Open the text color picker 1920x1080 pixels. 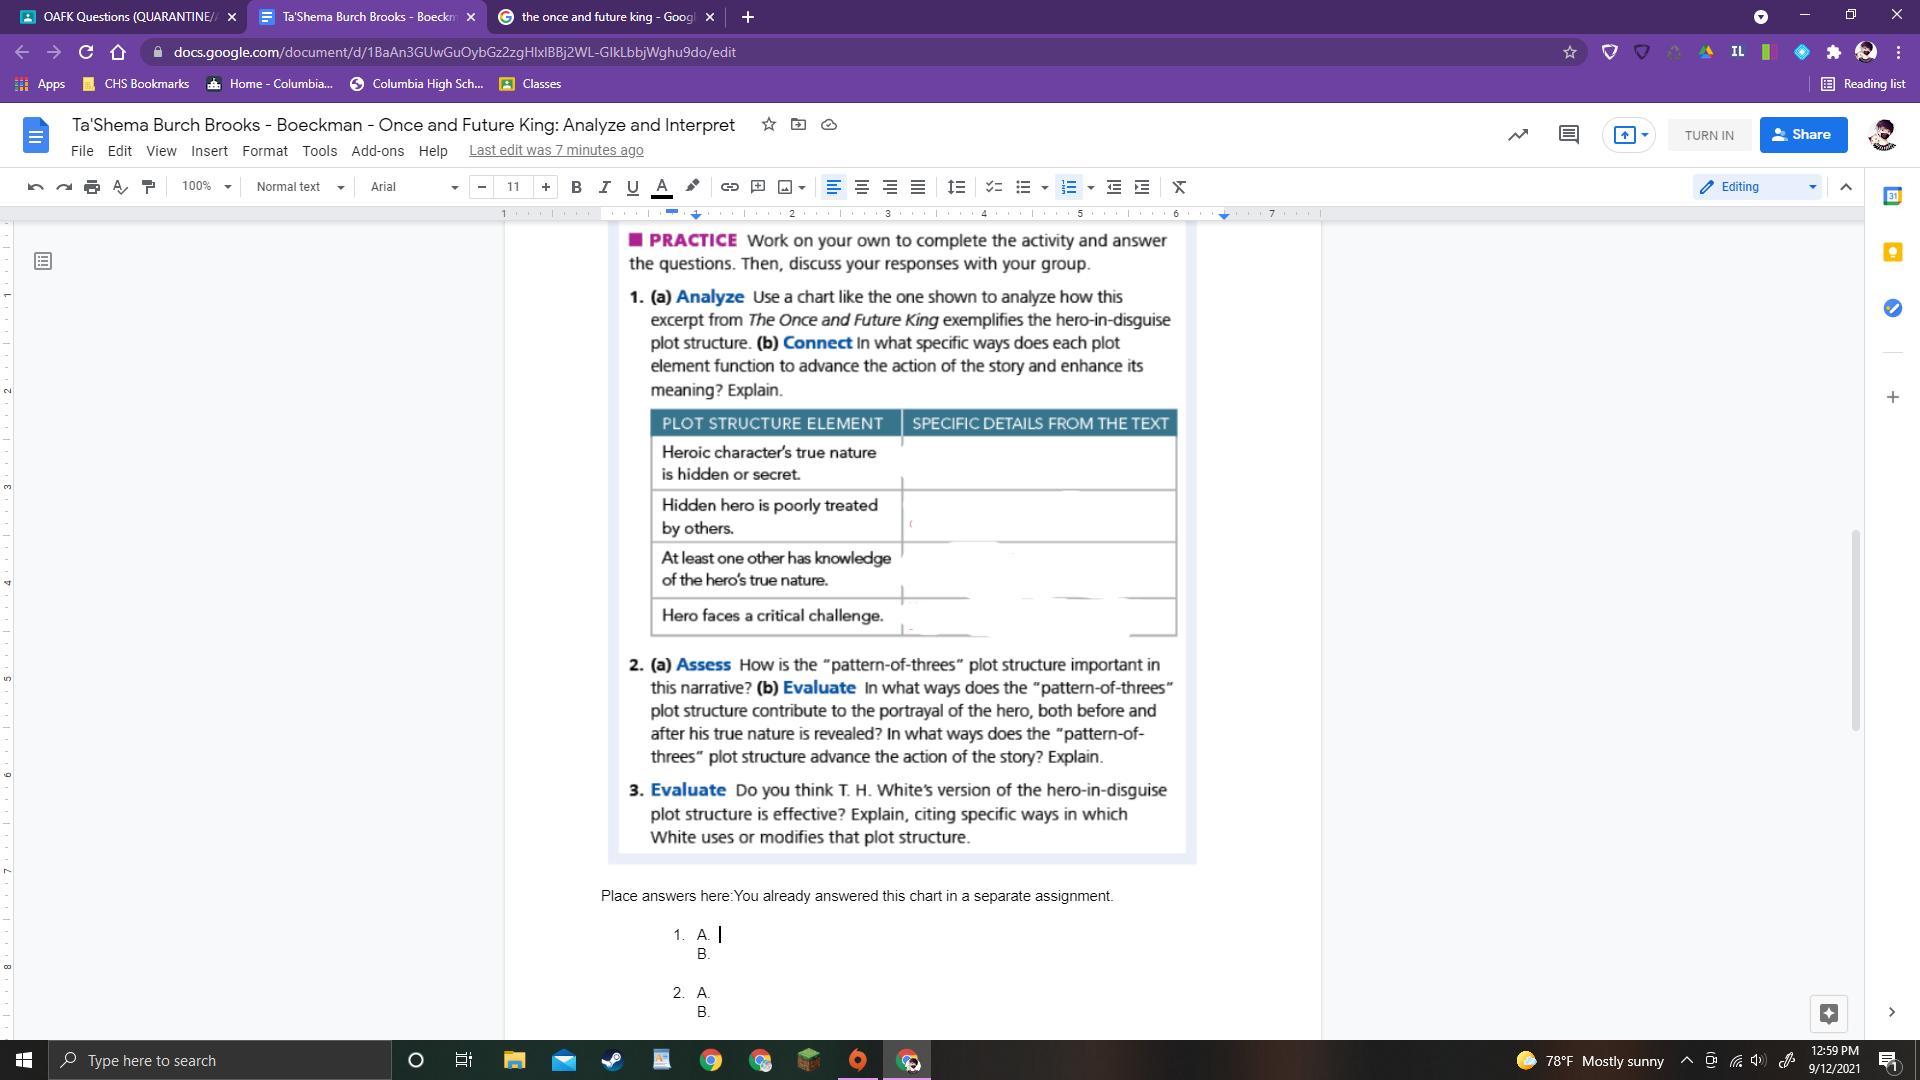661,187
